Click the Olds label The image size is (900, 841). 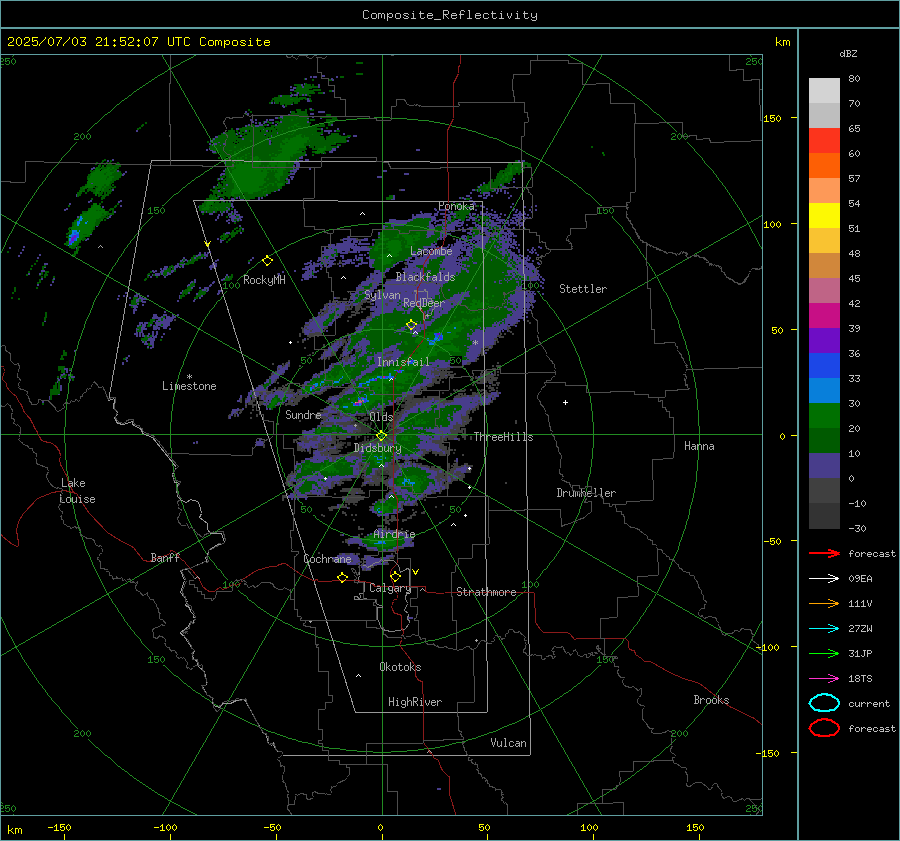[381, 417]
